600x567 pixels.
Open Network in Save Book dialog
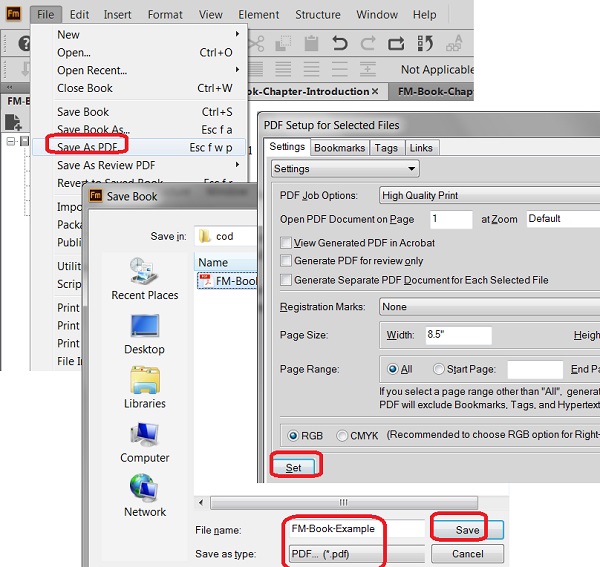[145, 496]
